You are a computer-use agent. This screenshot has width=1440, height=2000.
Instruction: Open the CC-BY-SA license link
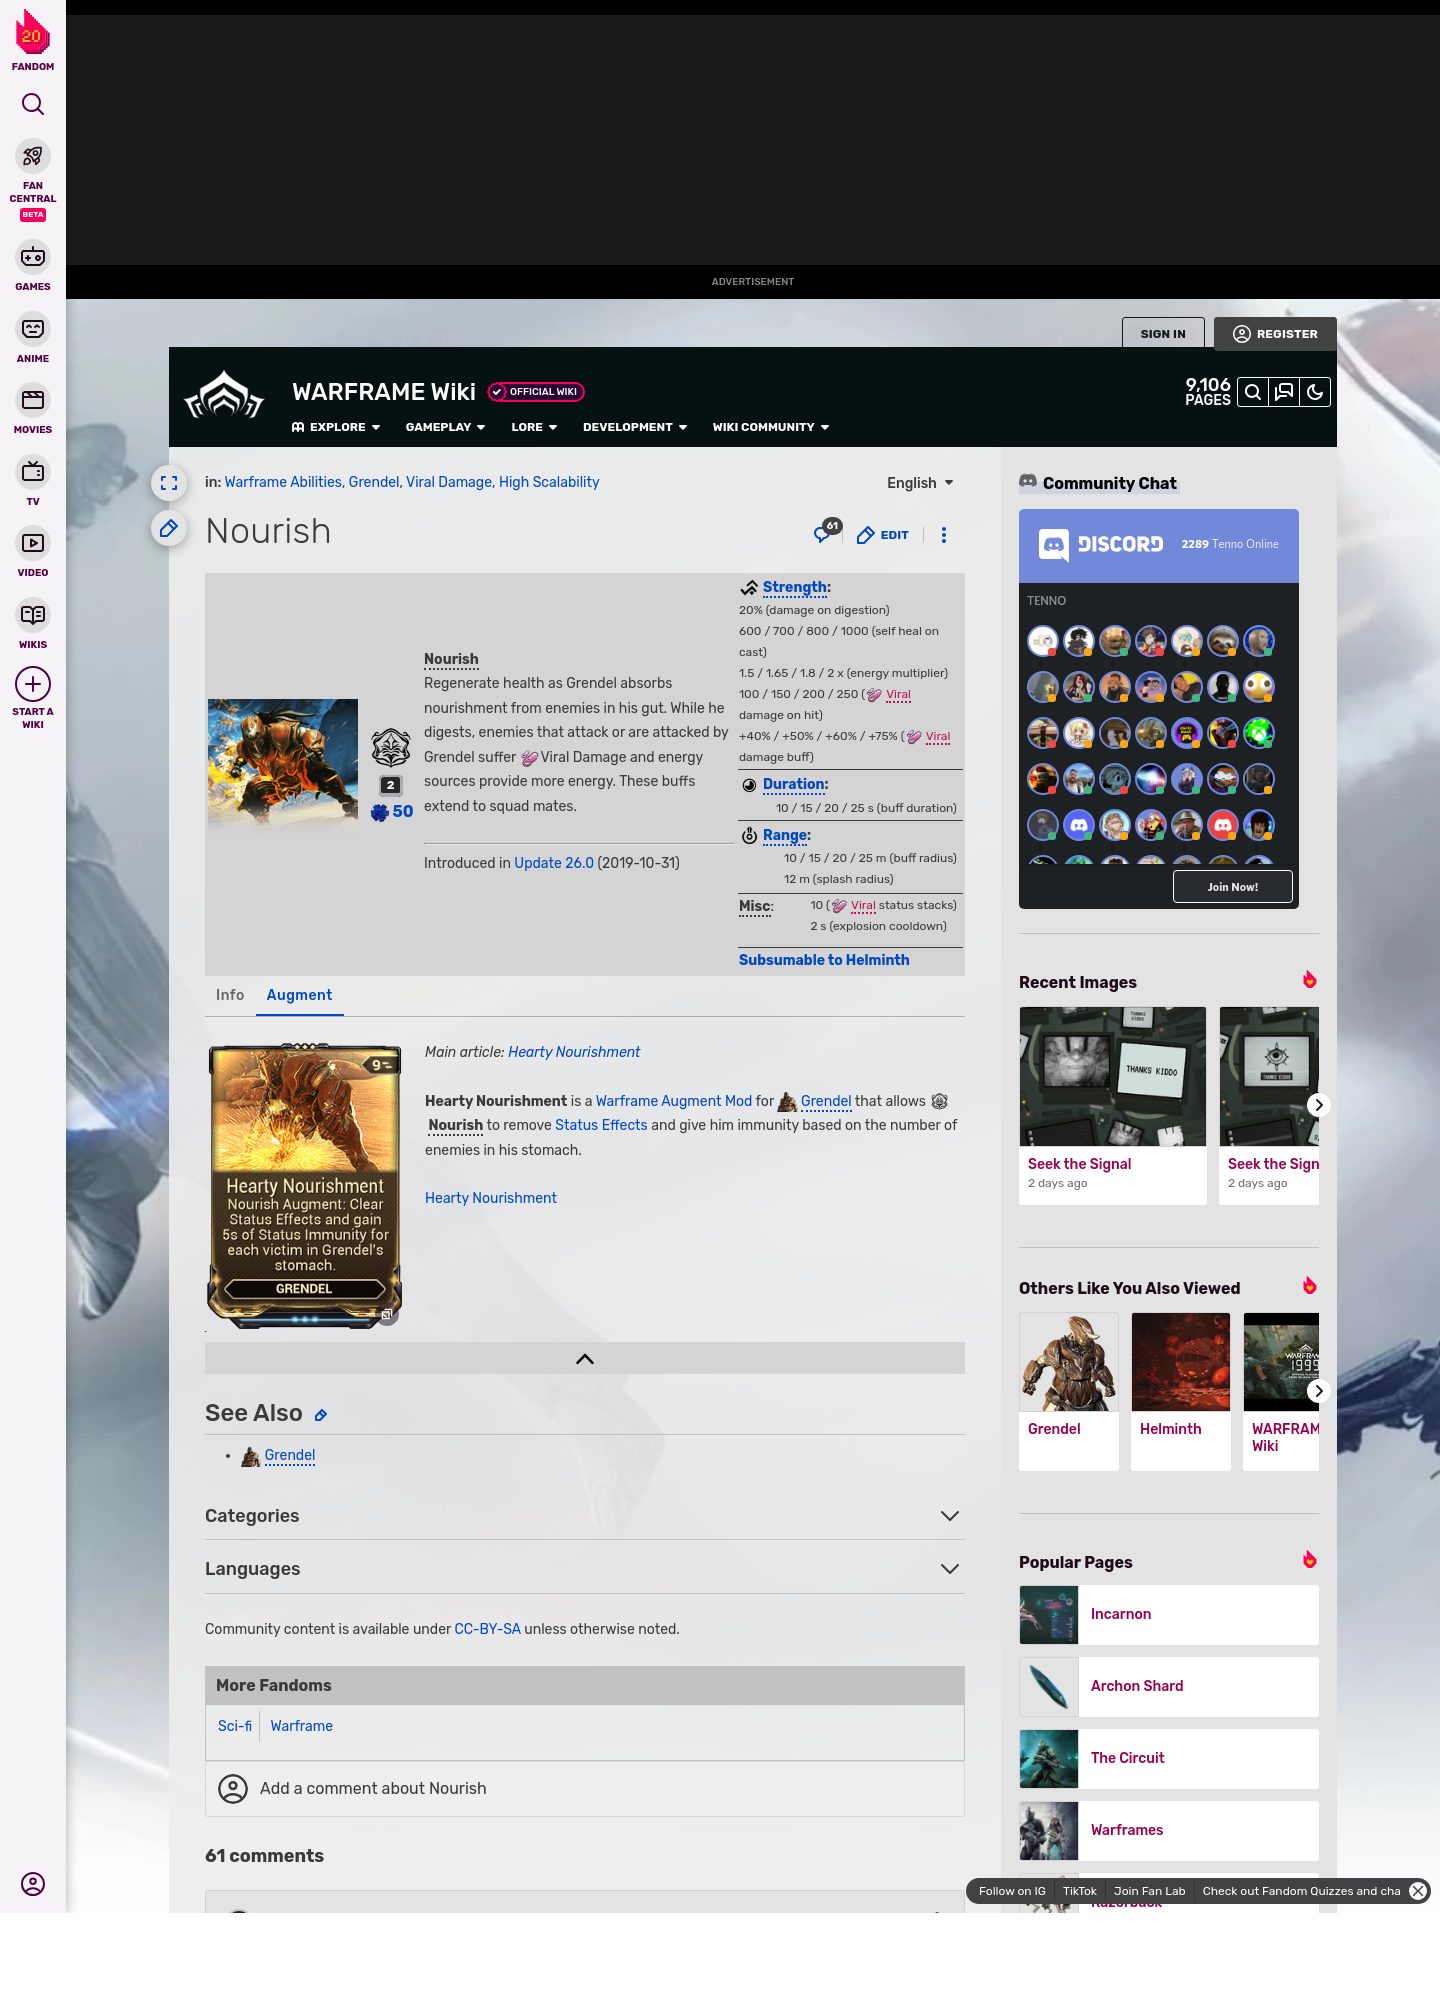(x=487, y=1629)
